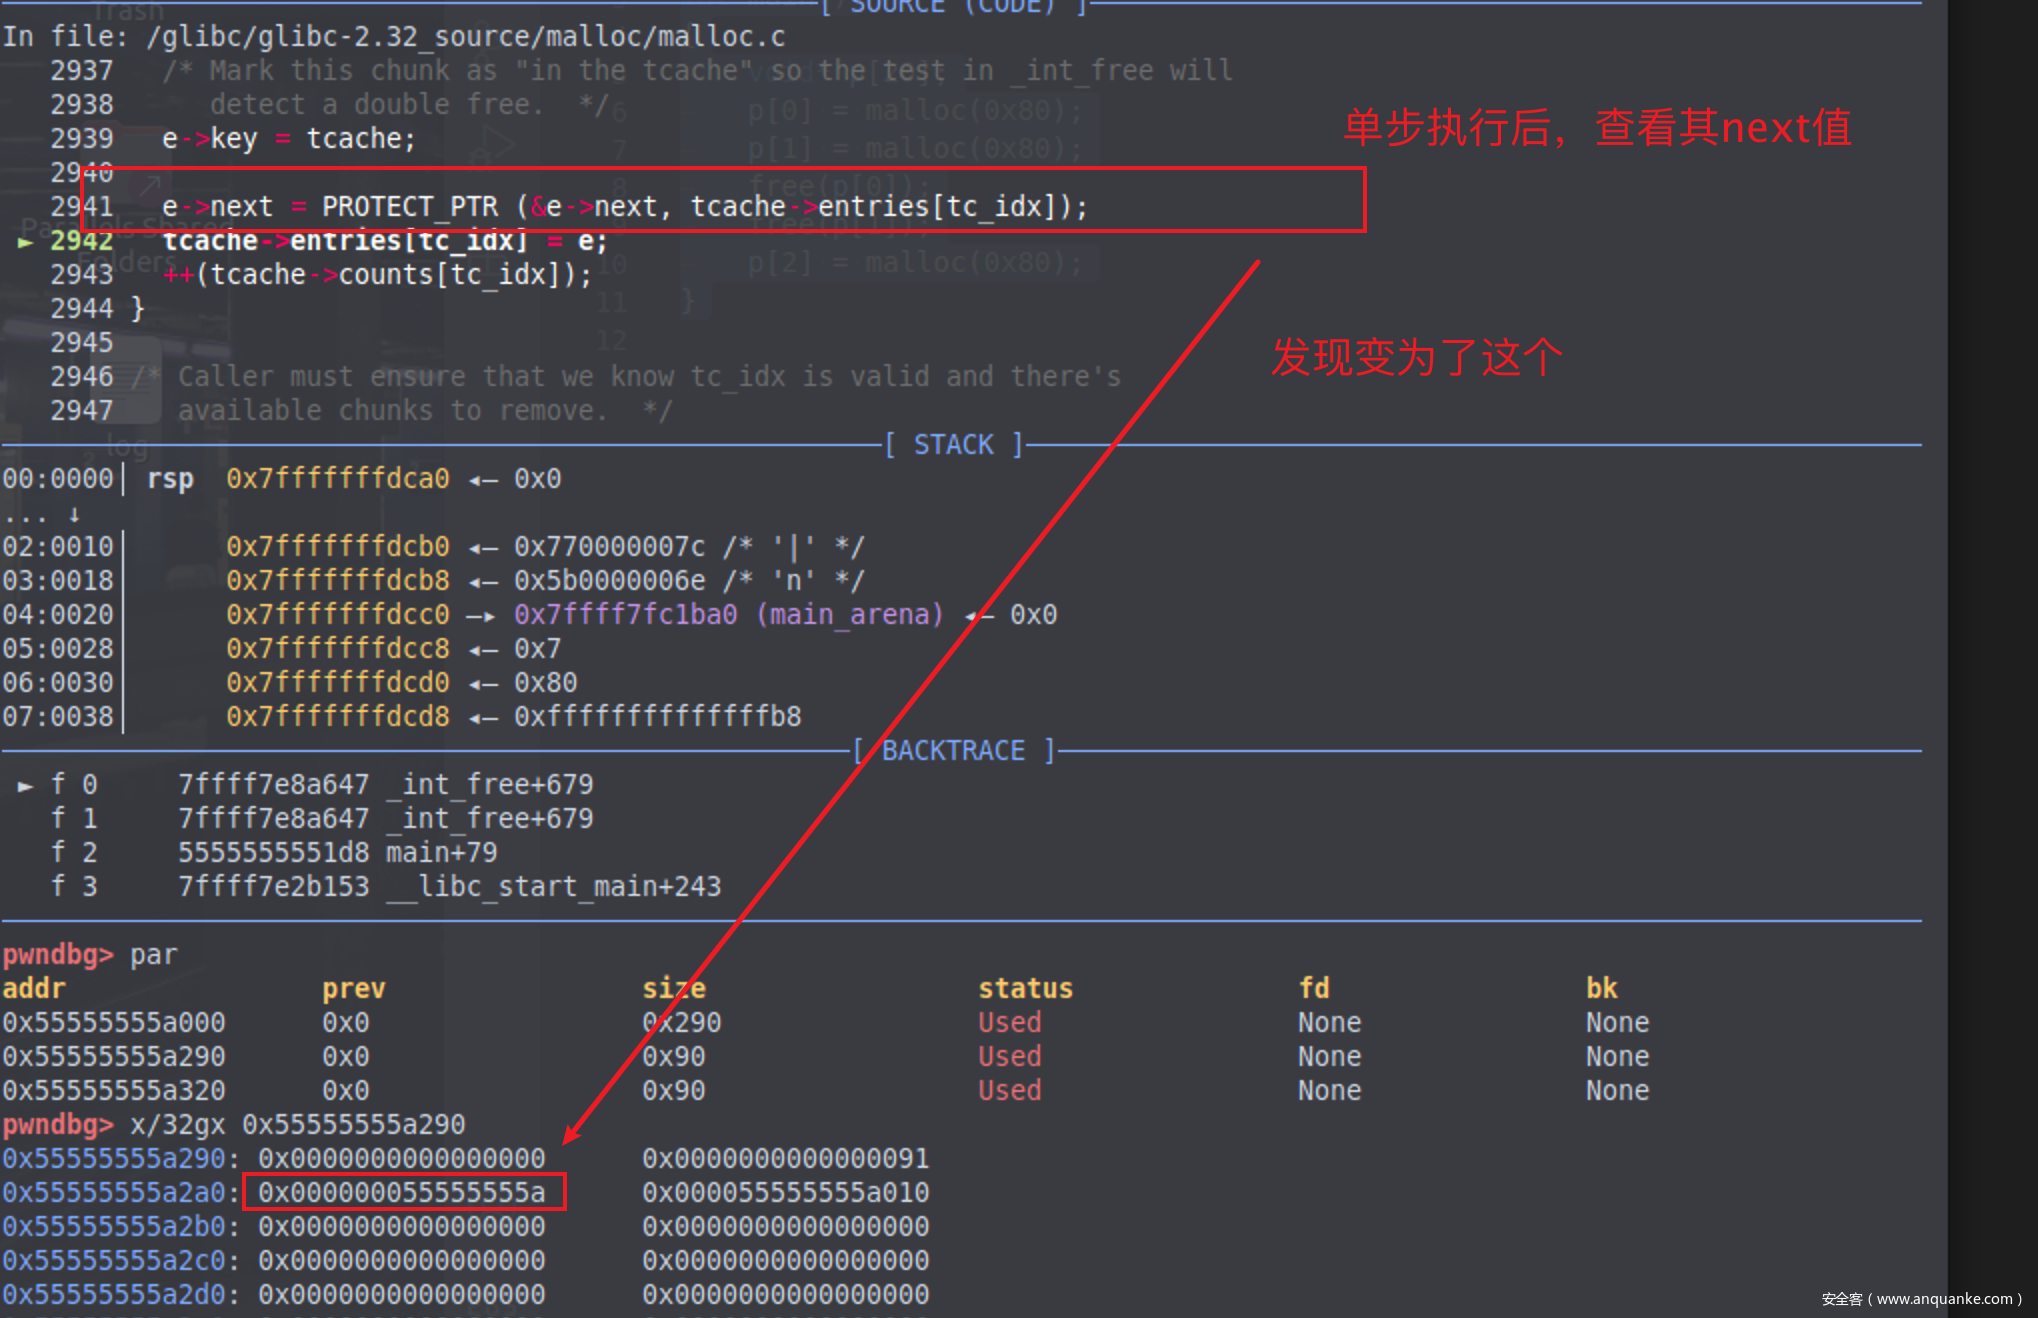
Task: Click the STACK section header
Action: (953, 445)
